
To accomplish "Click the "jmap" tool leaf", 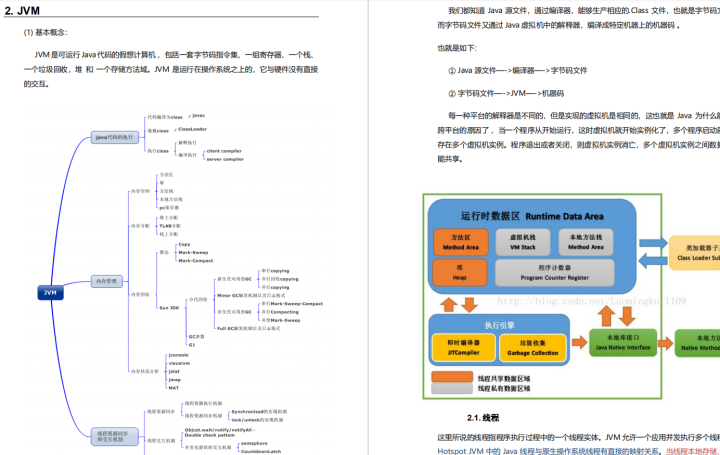I will point(174,380).
